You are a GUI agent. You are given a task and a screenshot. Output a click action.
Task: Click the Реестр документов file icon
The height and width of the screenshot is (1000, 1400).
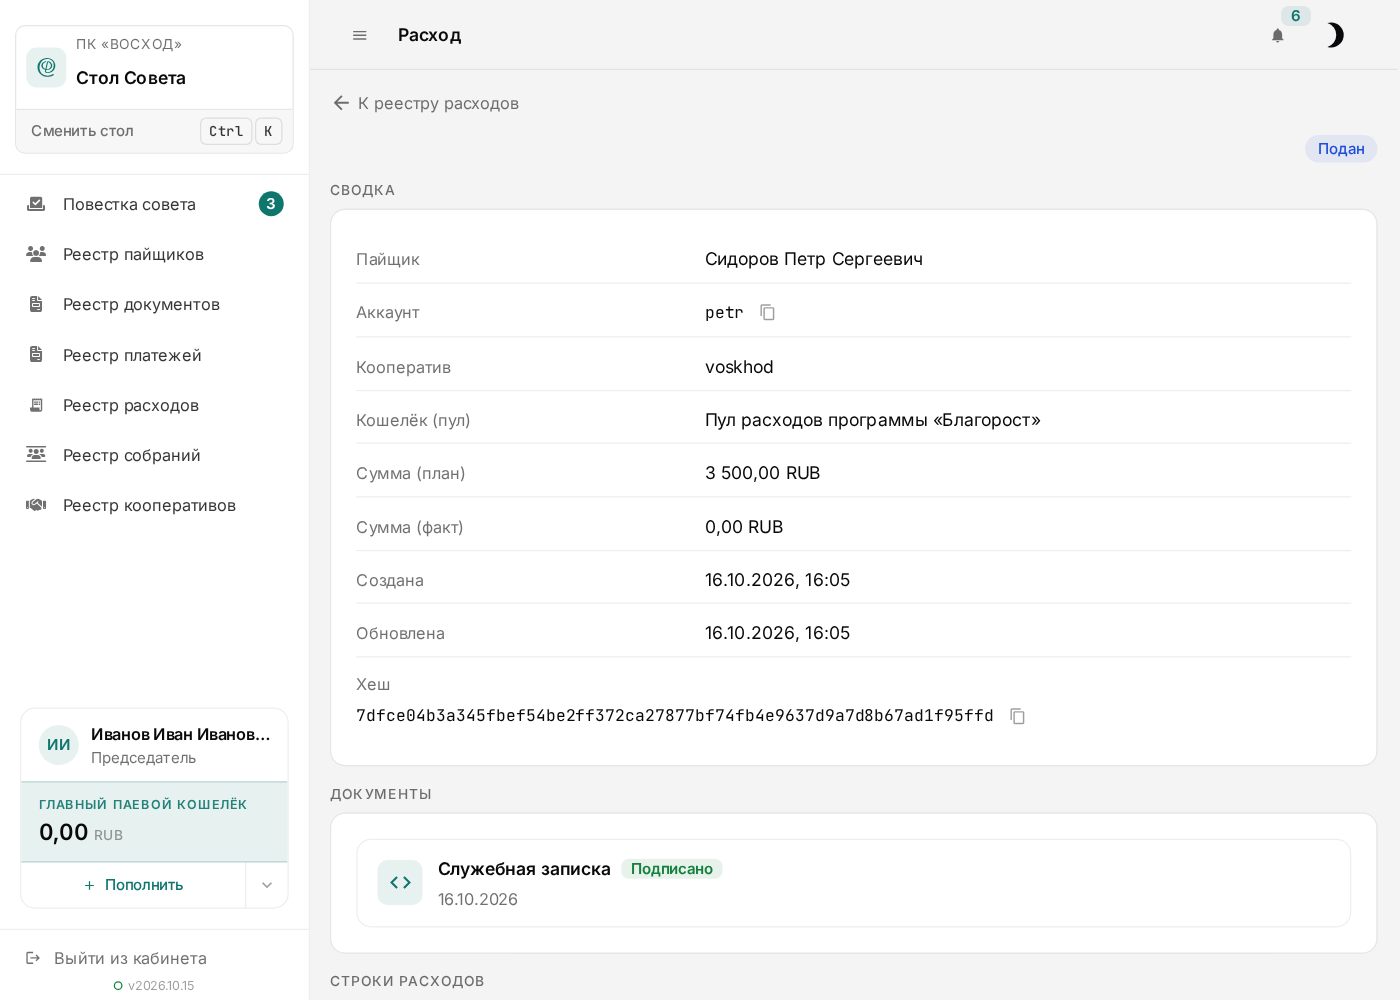36,304
